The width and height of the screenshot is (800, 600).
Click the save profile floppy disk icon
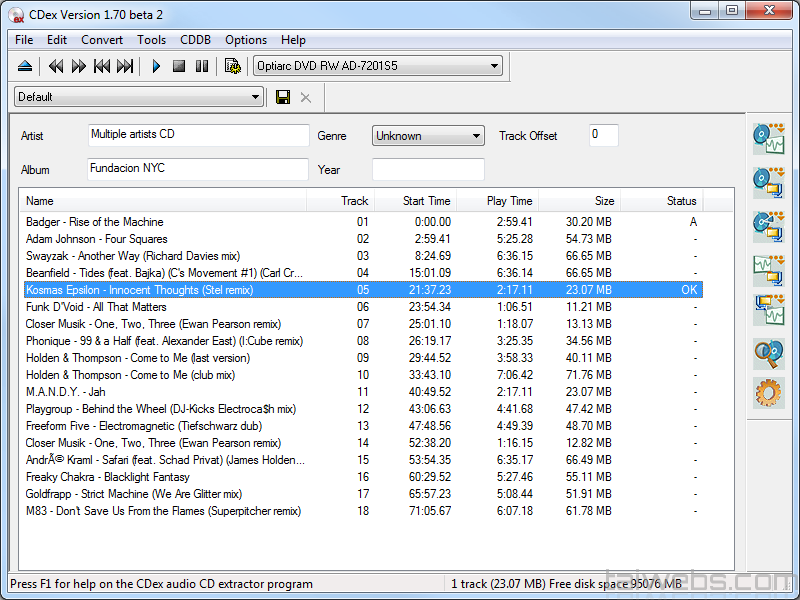tap(283, 97)
